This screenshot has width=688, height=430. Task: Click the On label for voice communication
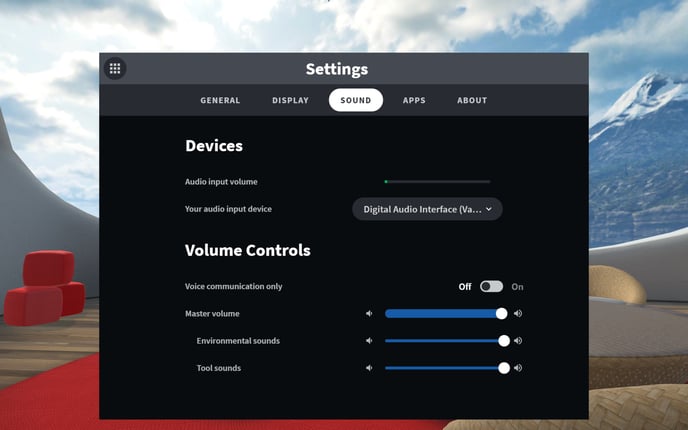click(517, 287)
